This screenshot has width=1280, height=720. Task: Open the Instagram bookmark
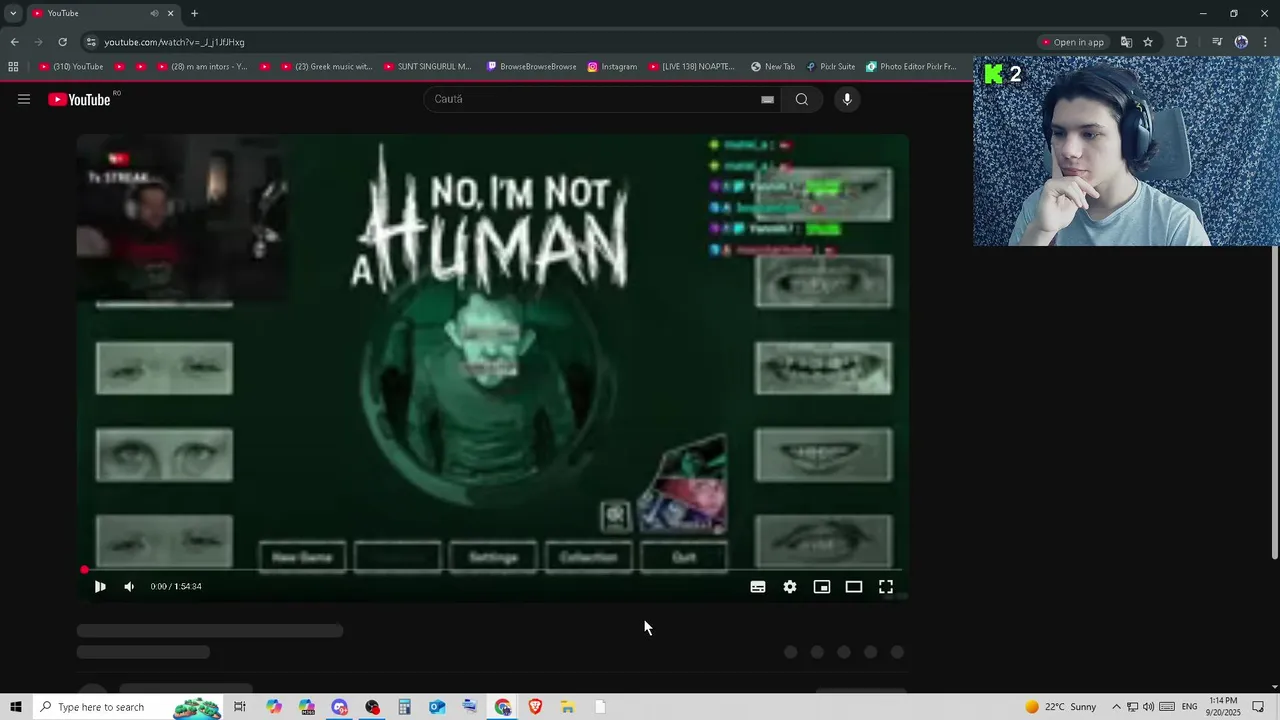coord(612,67)
